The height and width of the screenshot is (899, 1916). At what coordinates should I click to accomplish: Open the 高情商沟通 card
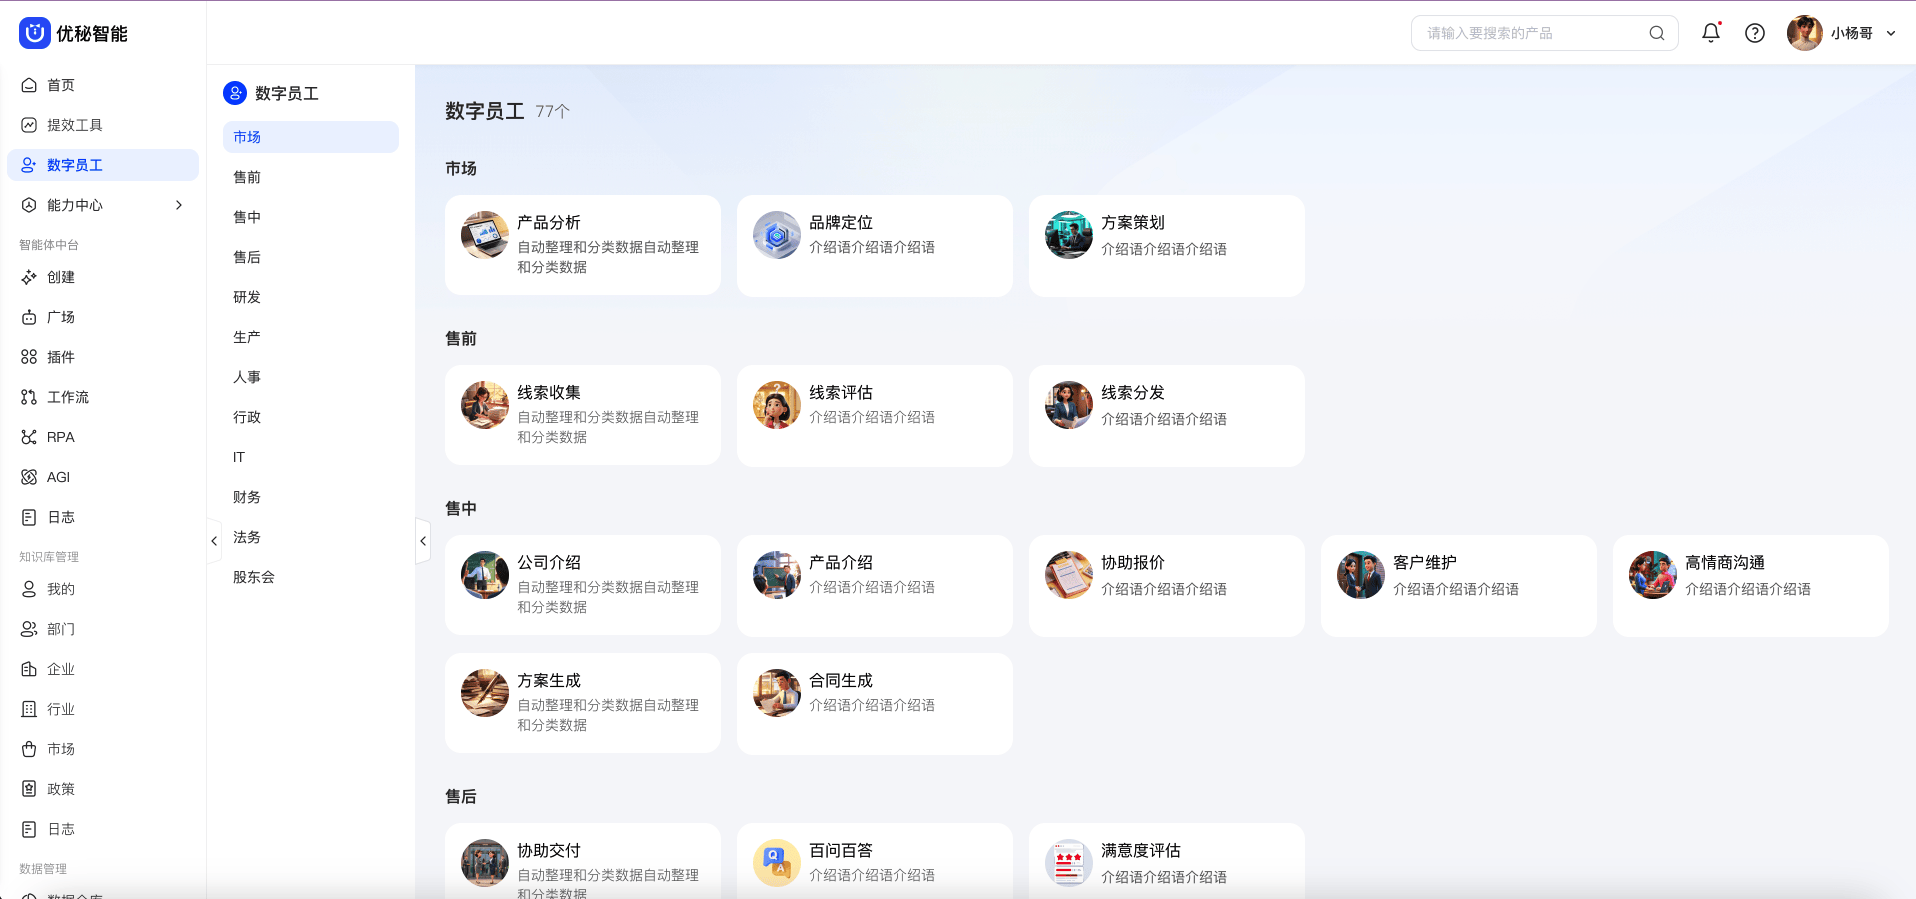pos(1749,585)
